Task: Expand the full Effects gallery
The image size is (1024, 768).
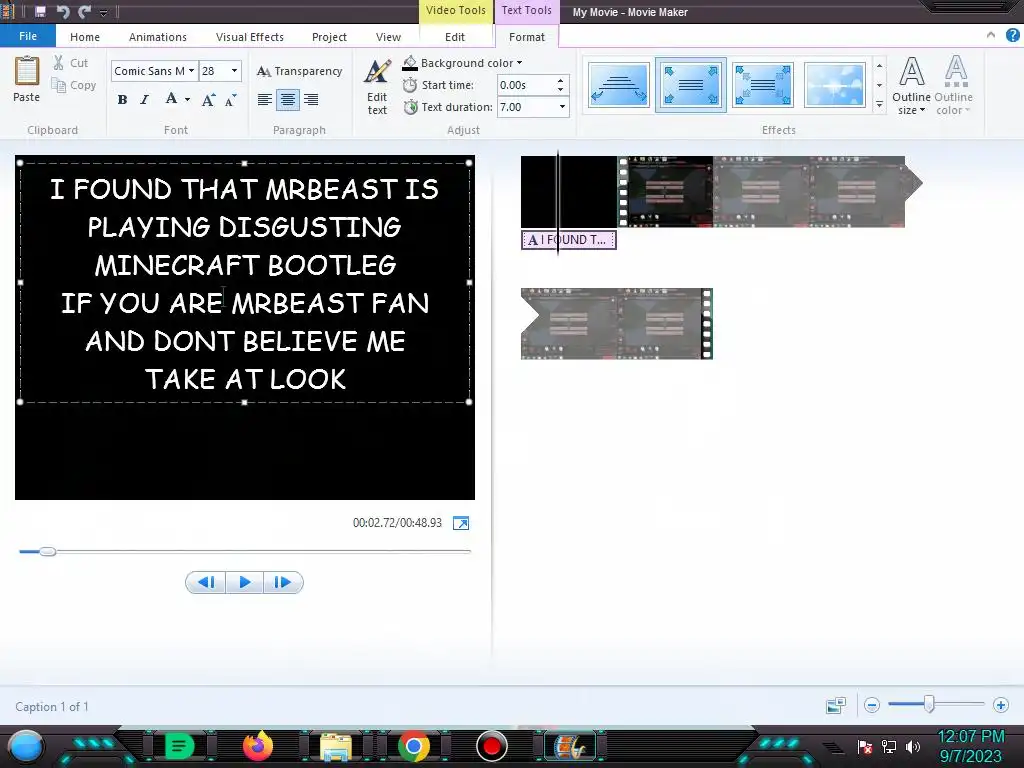Action: coord(880,104)
